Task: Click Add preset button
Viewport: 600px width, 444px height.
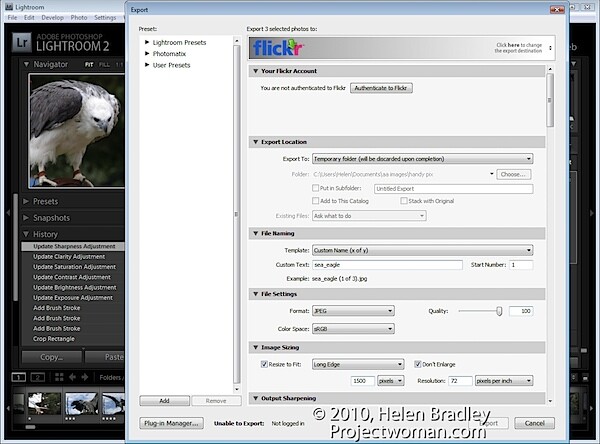Action: pos(165,401)
